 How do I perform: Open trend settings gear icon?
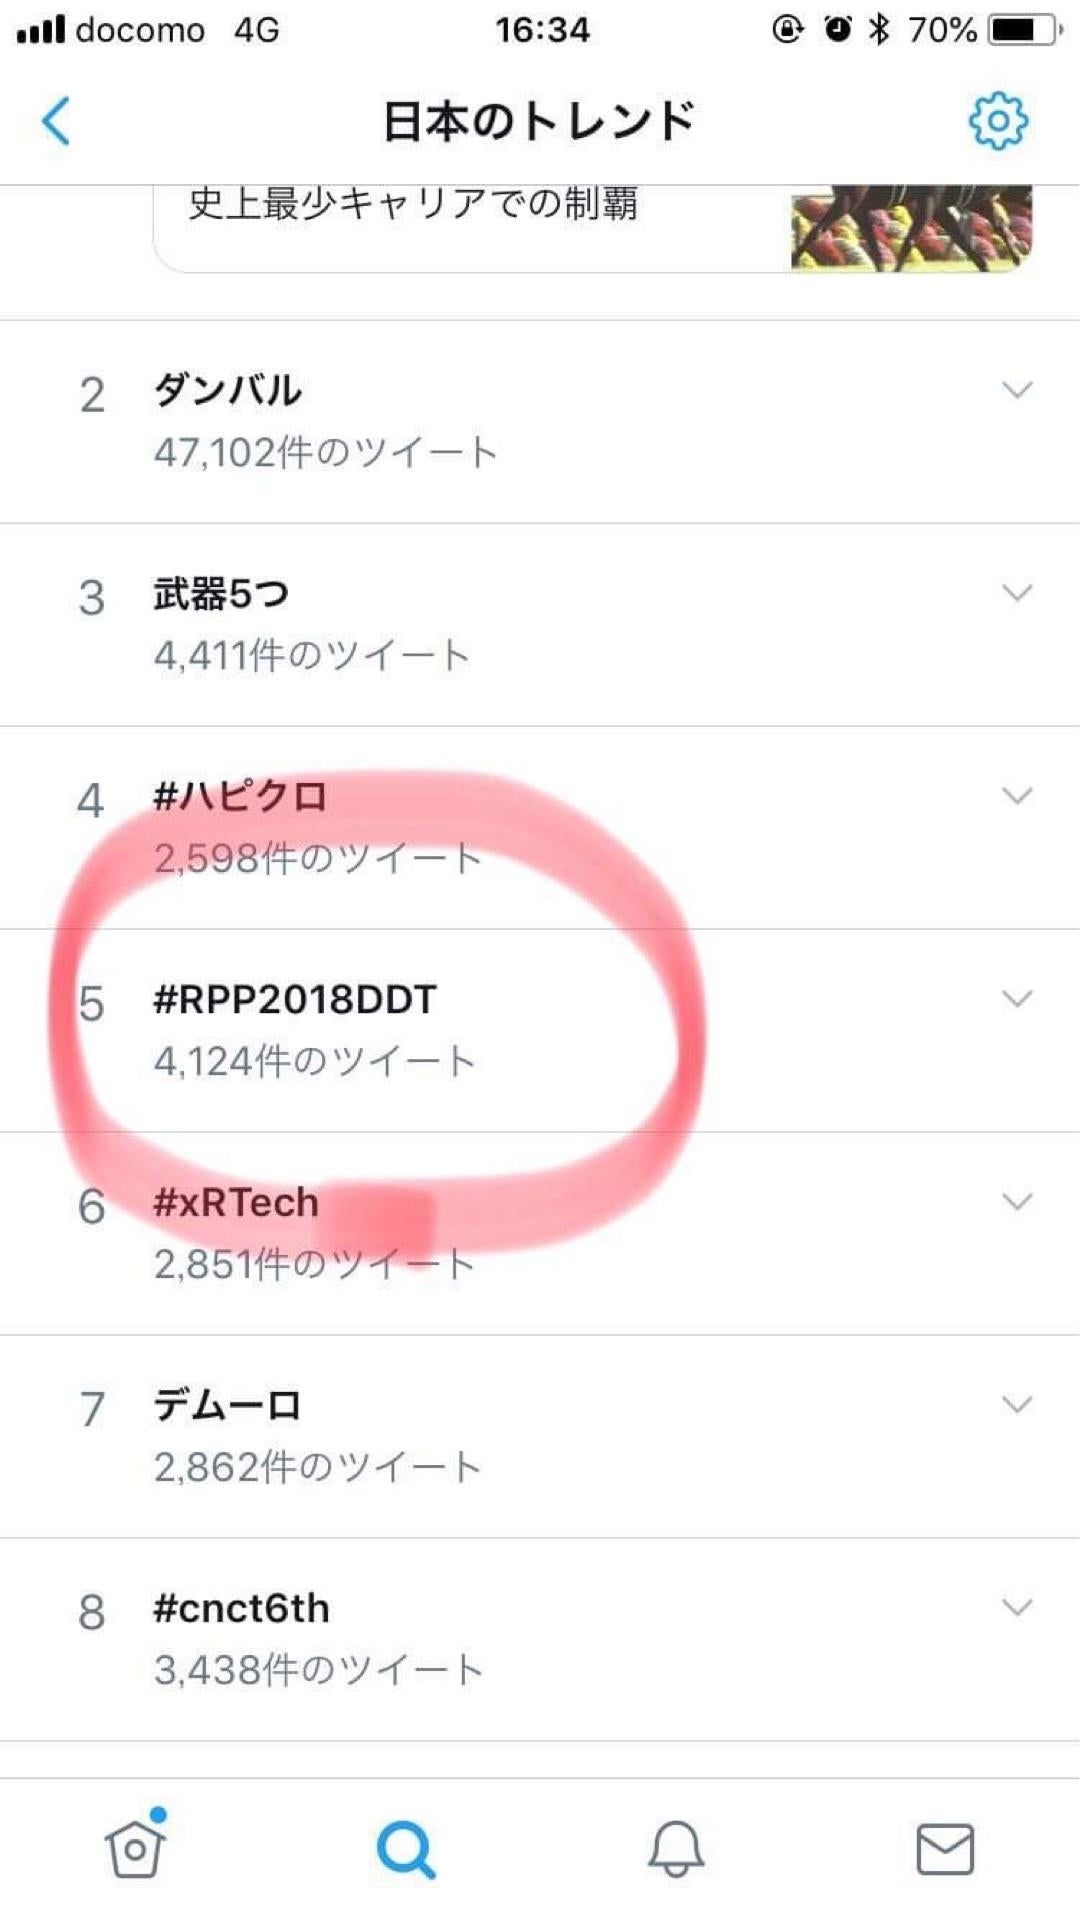tap(998, 121)
